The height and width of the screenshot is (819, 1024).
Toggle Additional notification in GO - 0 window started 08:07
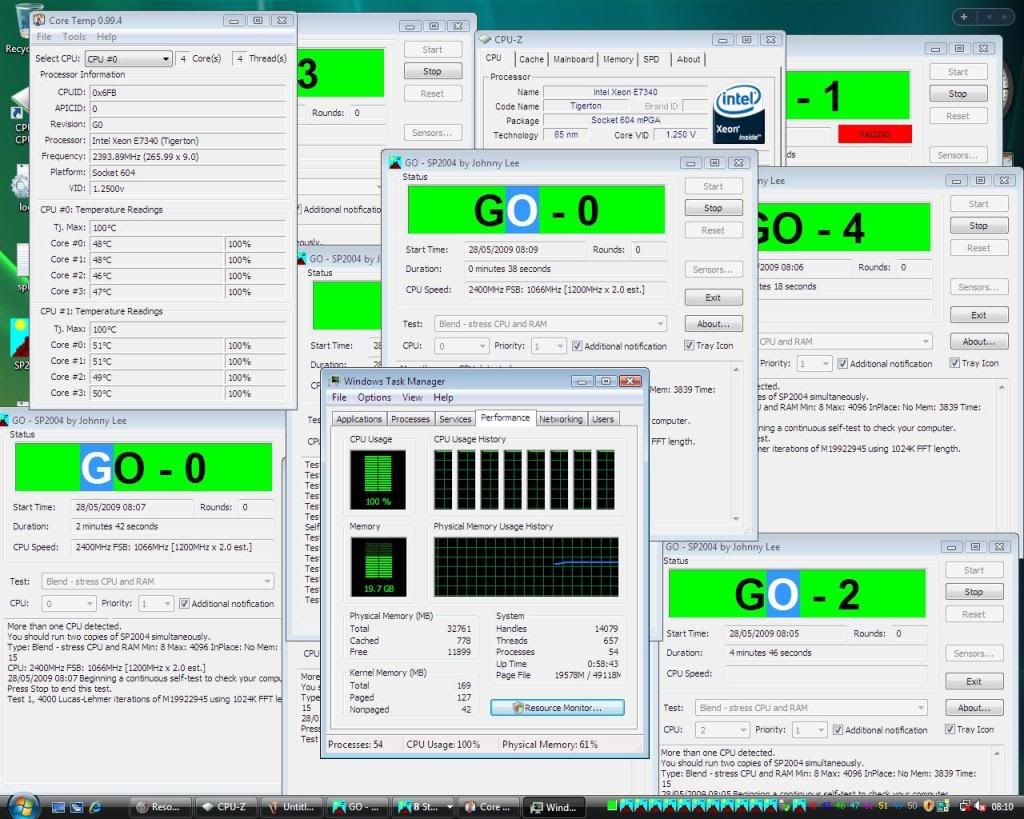pyautogui.click(x=184, y=603)
